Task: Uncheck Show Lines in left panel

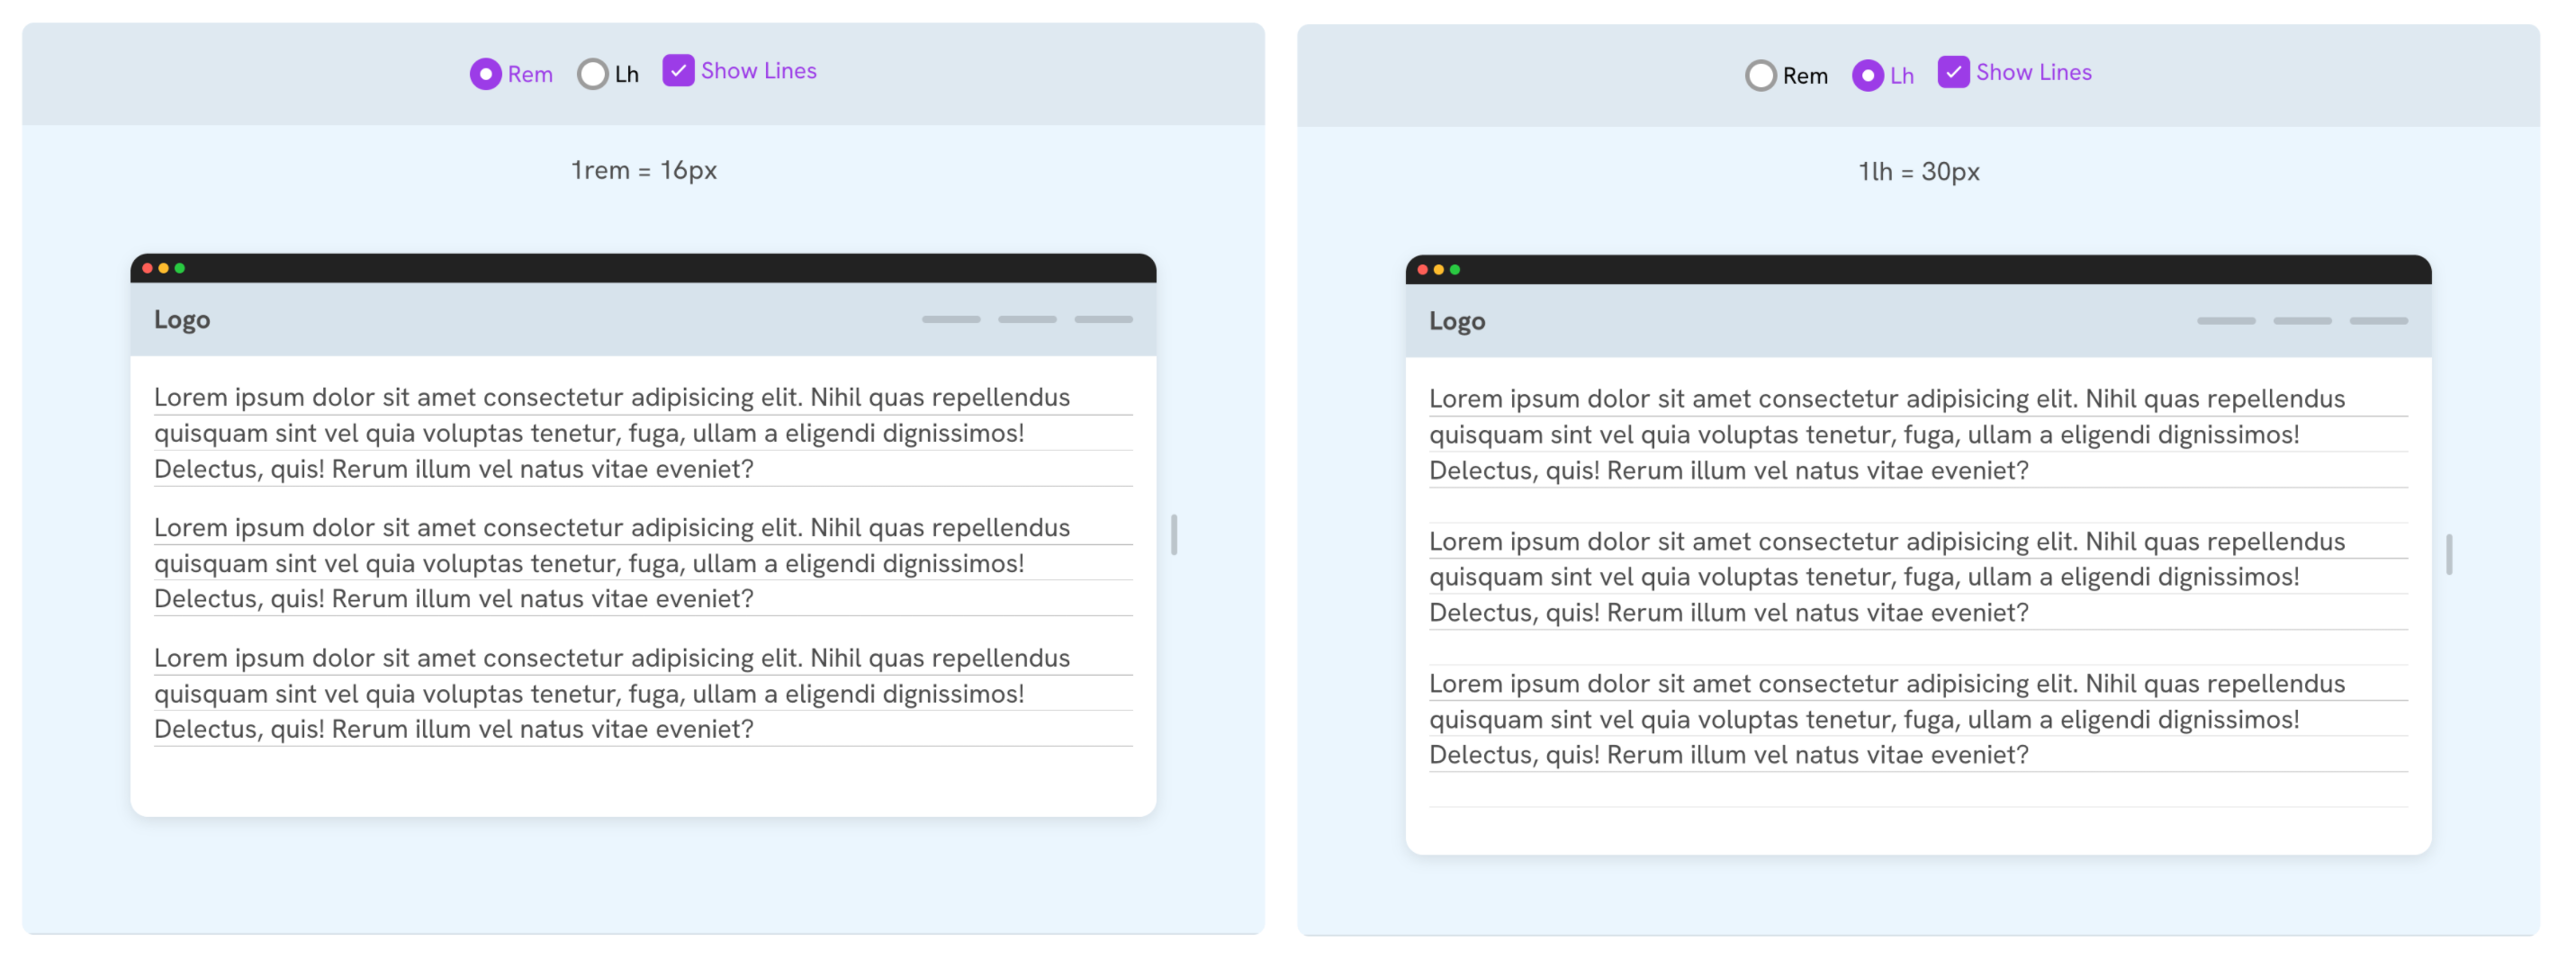Action: tap(678, 71)
